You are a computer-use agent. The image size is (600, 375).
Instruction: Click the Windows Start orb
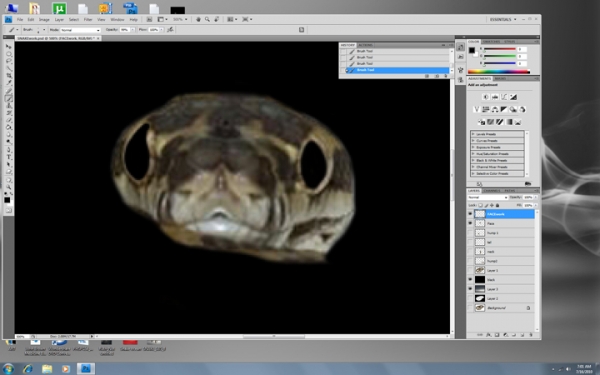8,368
